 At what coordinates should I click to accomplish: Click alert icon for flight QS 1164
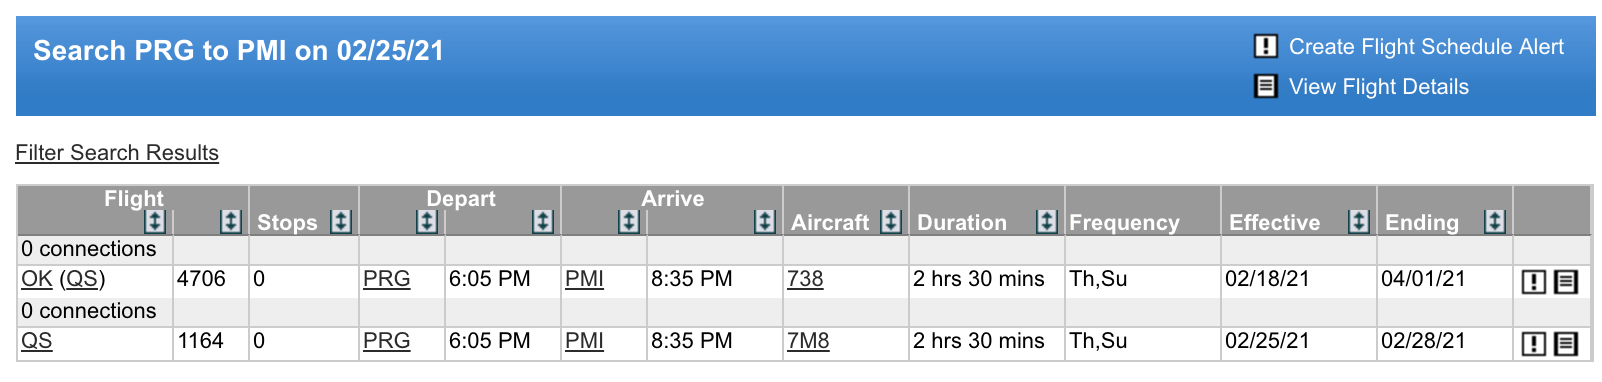[x=1533, y=344]
